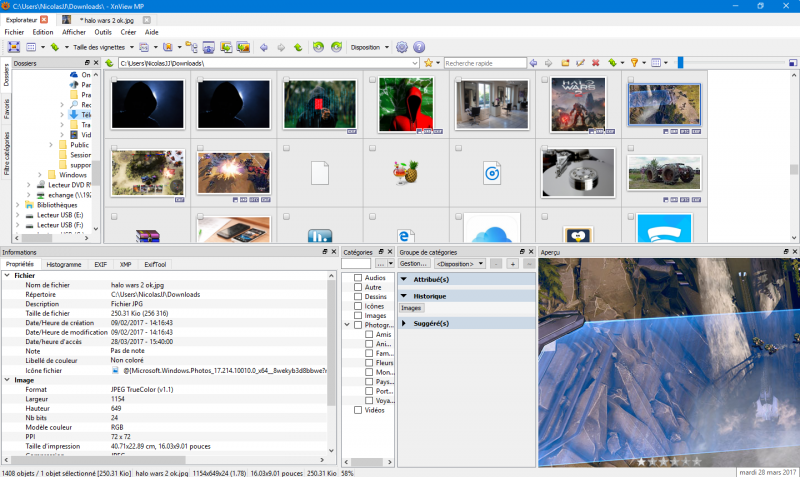Open <Disposition> combo in category group panel
Image resolution: width=800 pixels, height=477 pixels.
[460, 264]
